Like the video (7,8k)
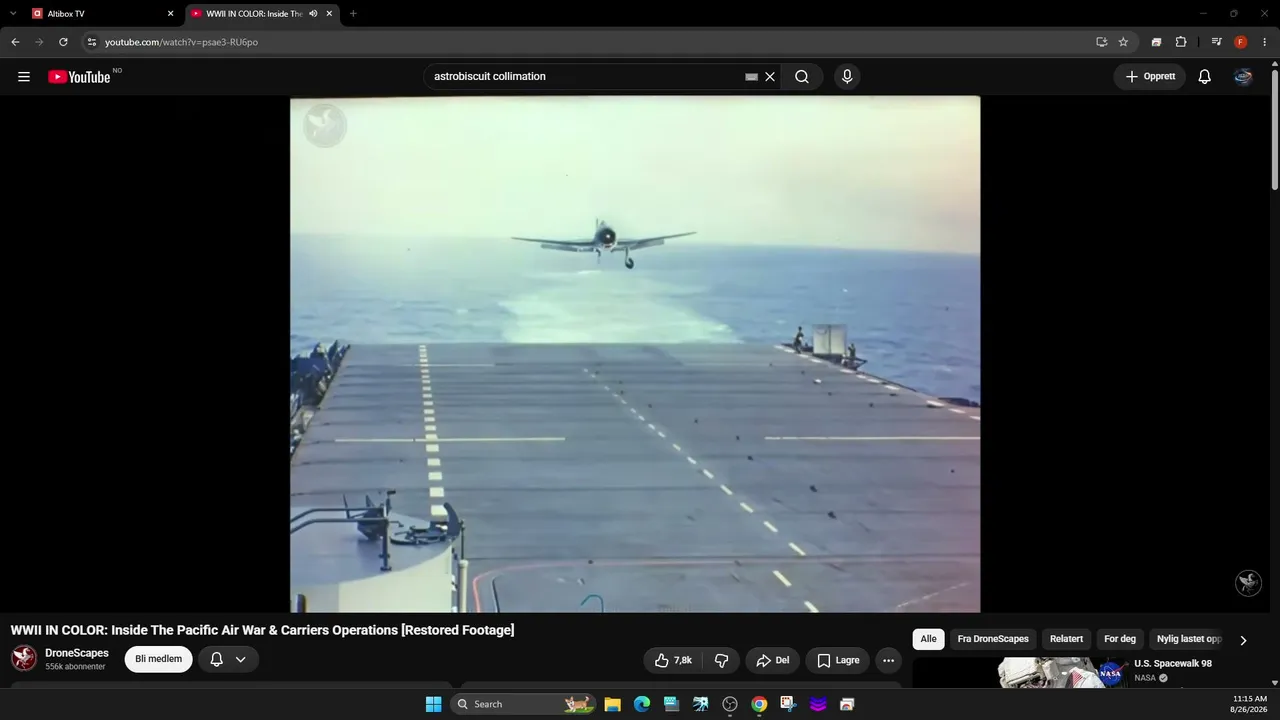 [x=673, y=660]
